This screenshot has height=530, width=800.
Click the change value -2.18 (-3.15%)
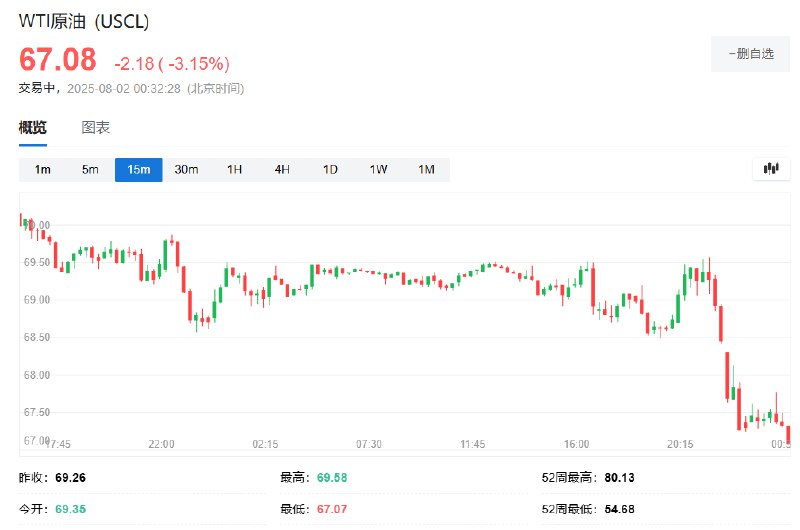pyautogui.click(x=172, y=64)
